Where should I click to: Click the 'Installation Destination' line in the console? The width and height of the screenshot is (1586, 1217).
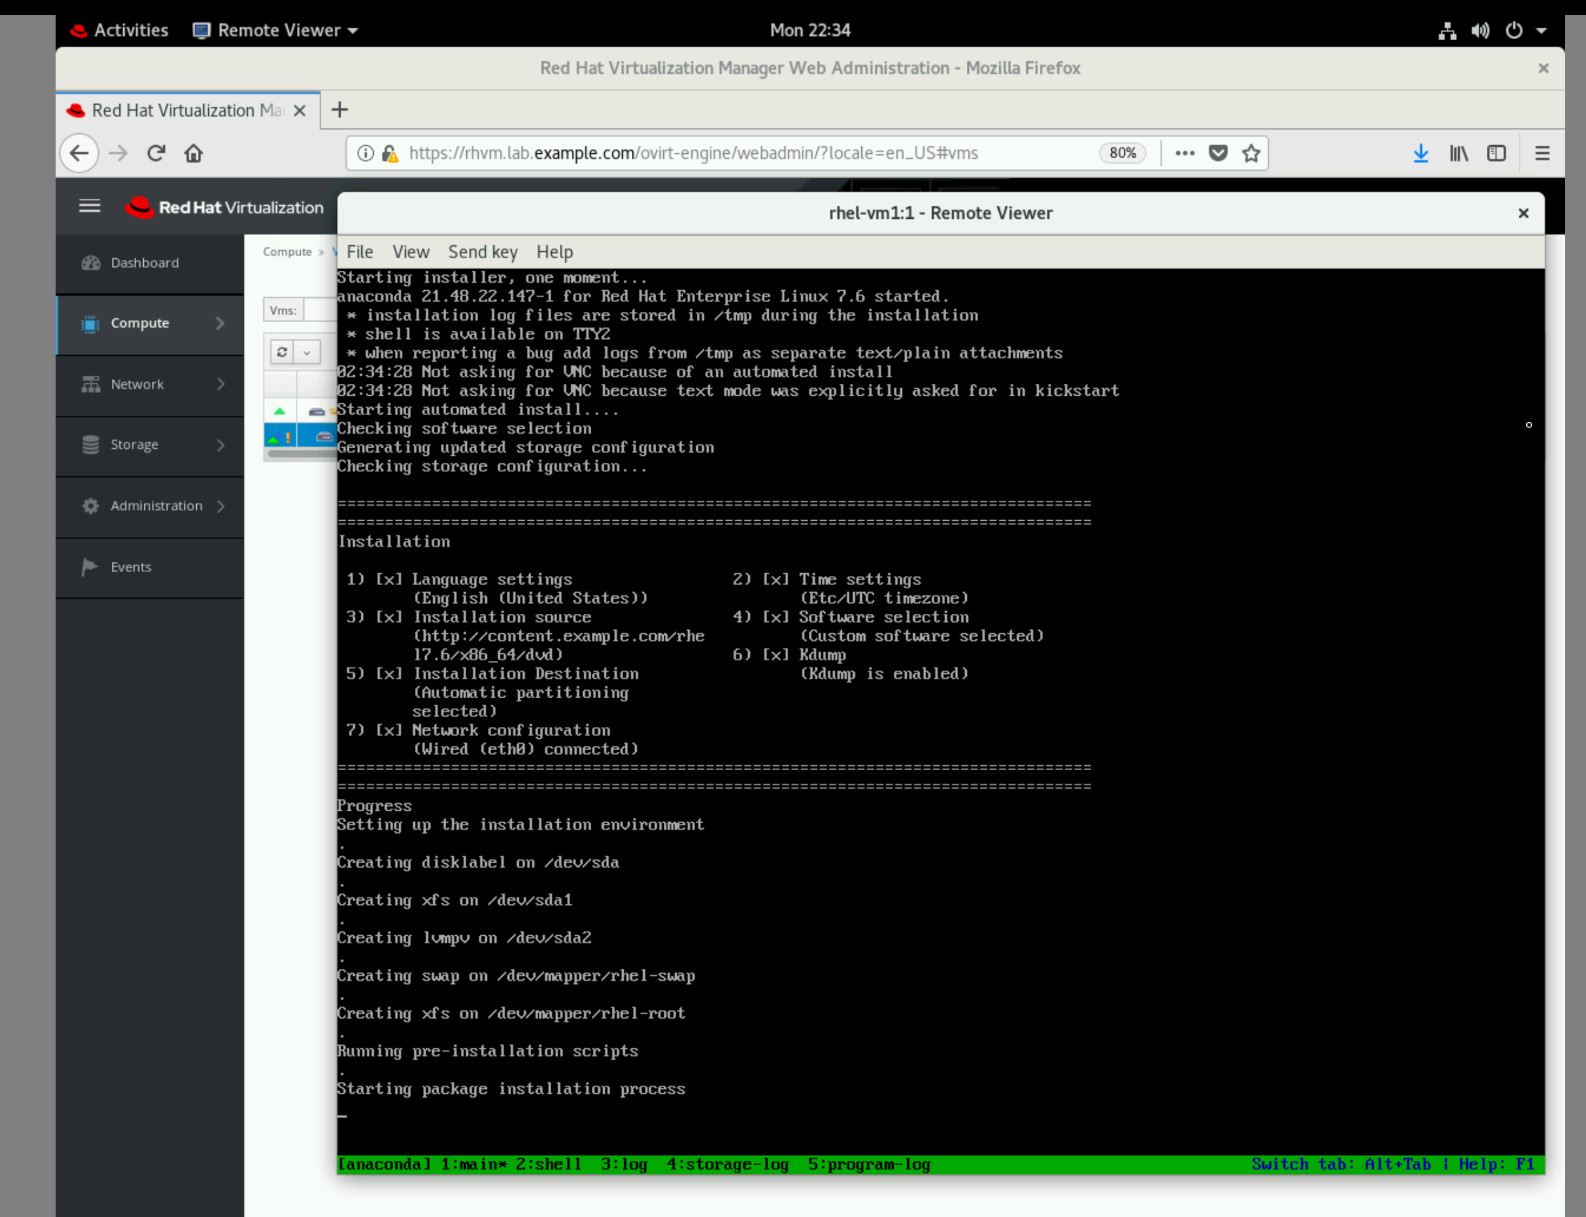click(493, 675)
